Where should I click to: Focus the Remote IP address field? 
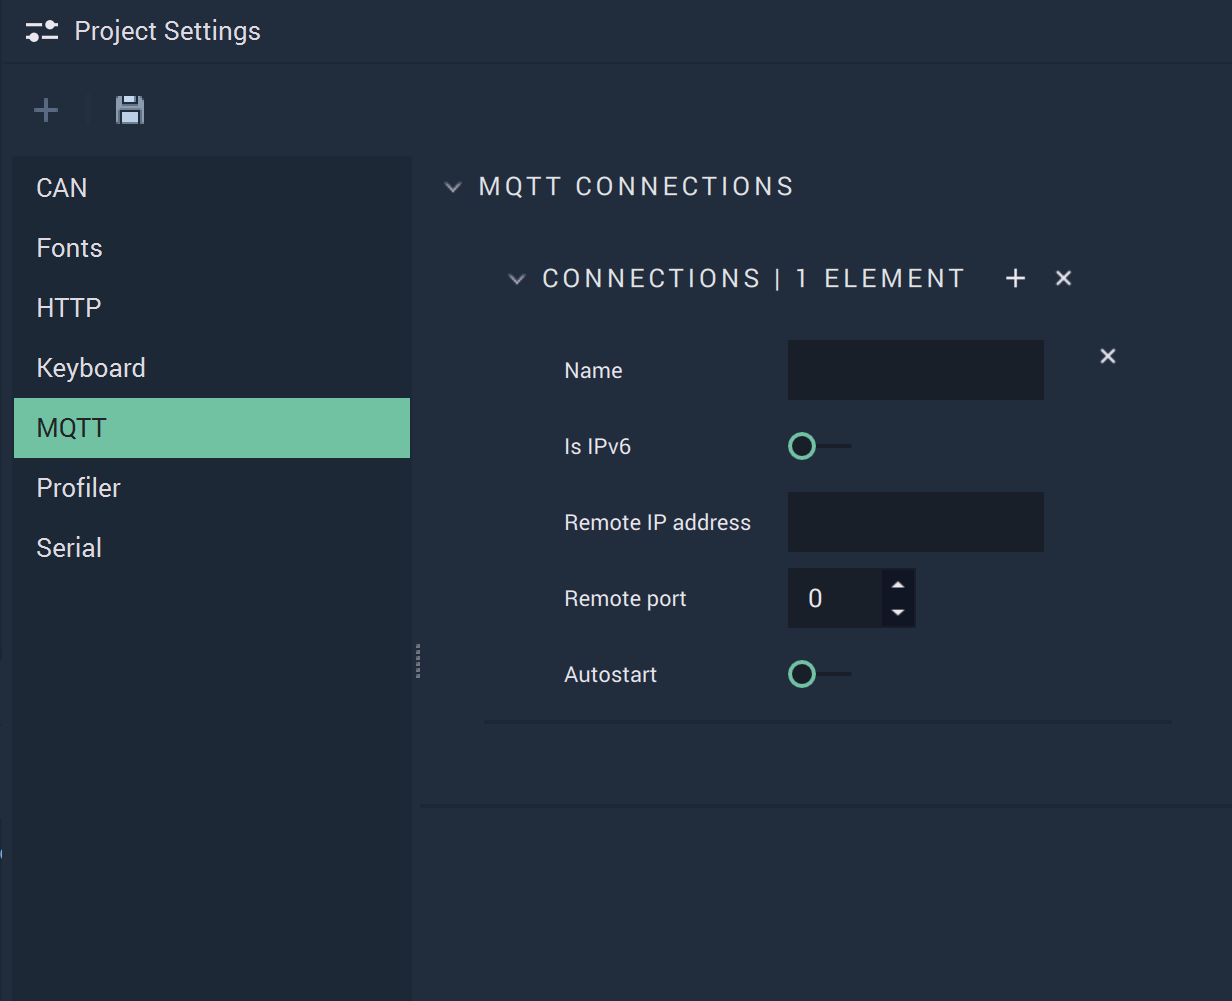(x=916, y=522)
